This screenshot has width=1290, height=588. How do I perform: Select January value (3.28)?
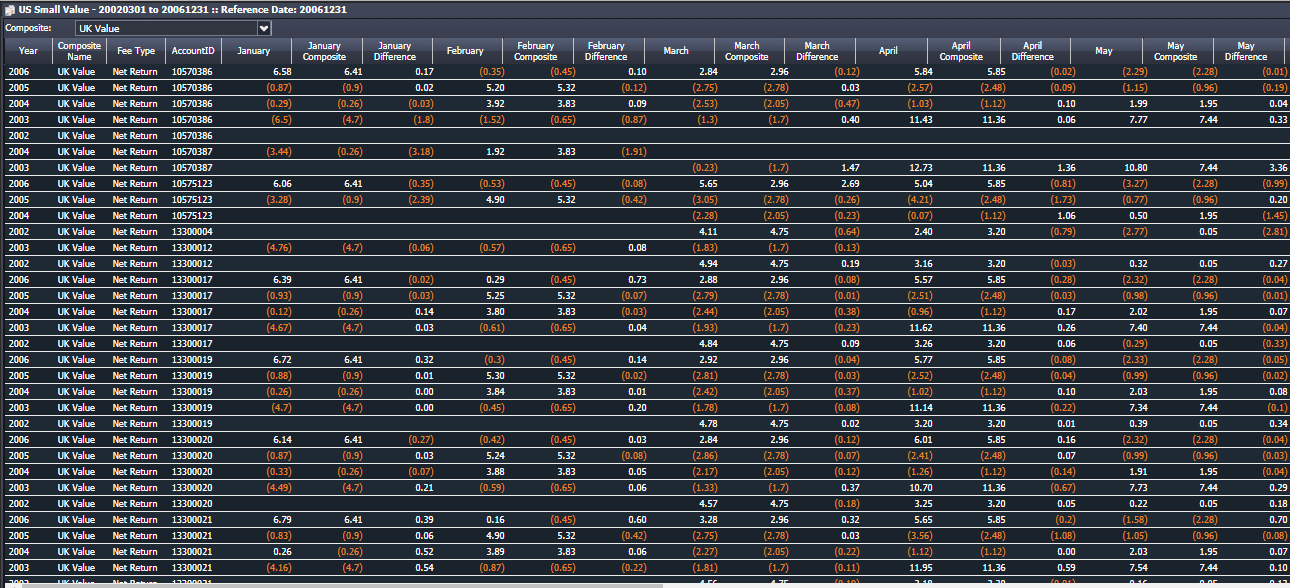(278, 200)
